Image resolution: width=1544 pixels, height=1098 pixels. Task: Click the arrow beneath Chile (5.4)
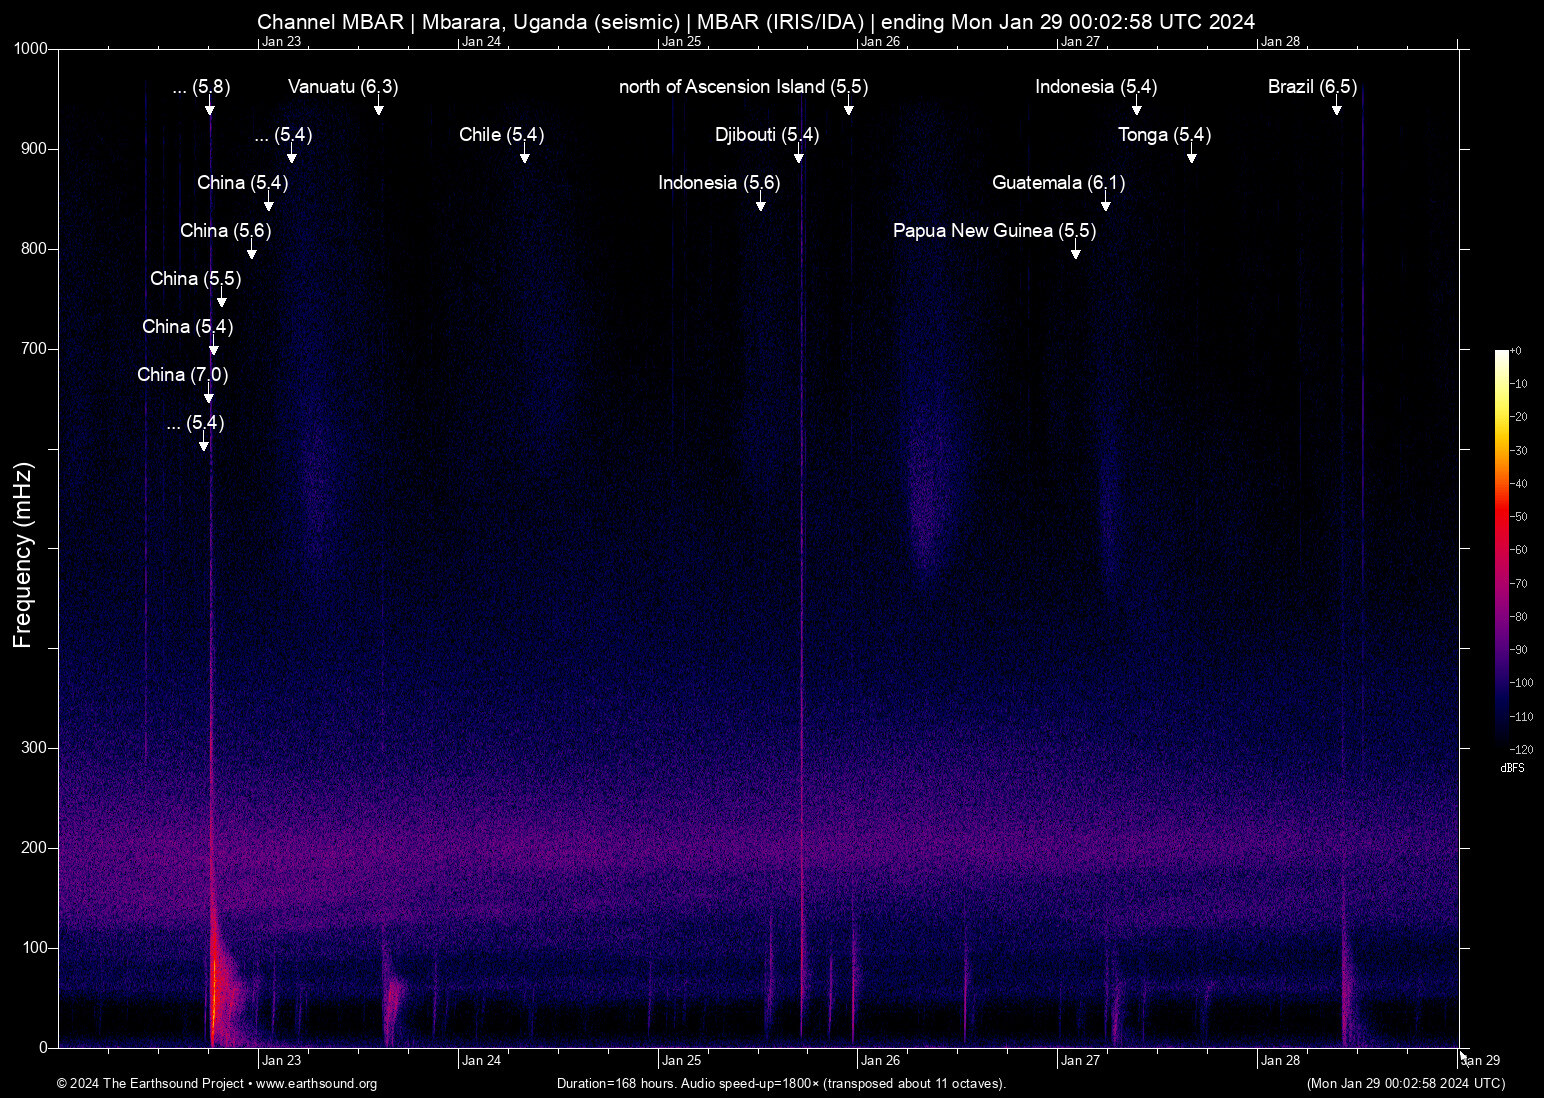tap(525, 155)
